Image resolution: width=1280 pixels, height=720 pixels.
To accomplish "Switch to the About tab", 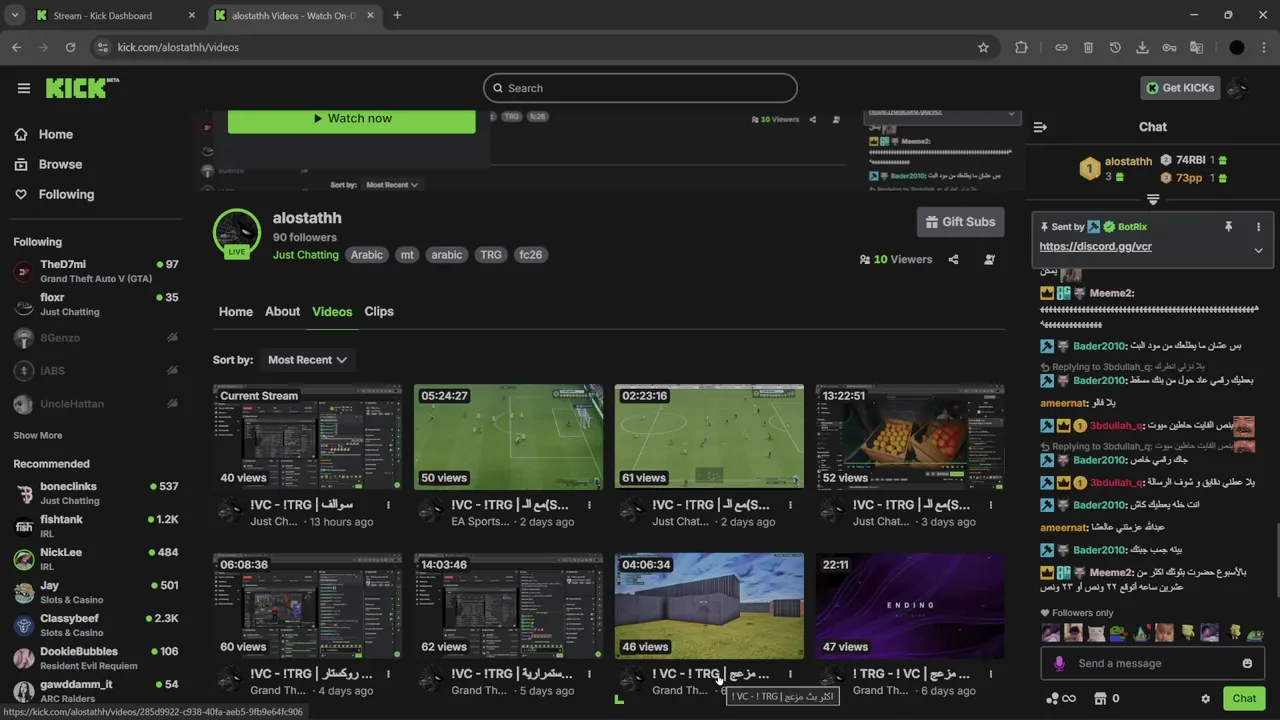I will (282, 311).
